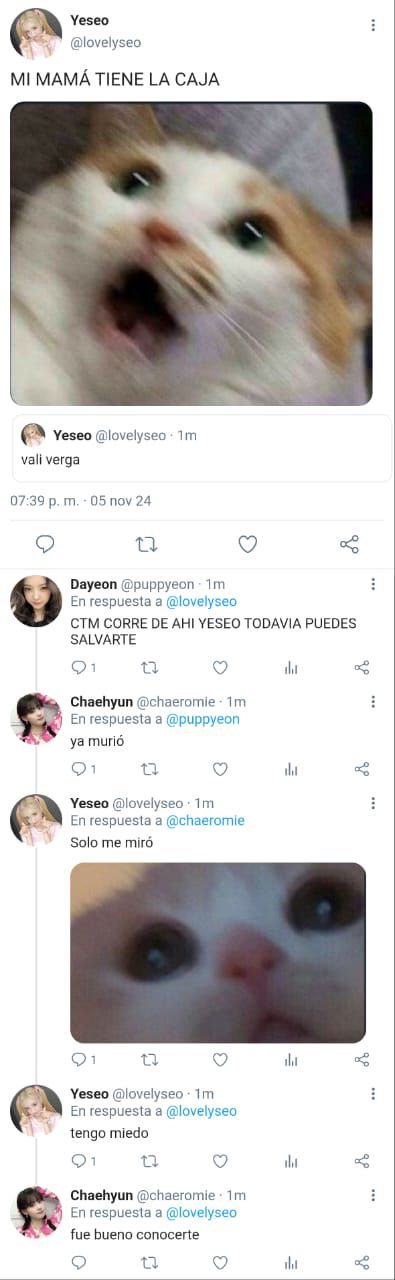Open the @chaeromie mention link
Viewport: 395px width, 1280px height.
[205, 821]
